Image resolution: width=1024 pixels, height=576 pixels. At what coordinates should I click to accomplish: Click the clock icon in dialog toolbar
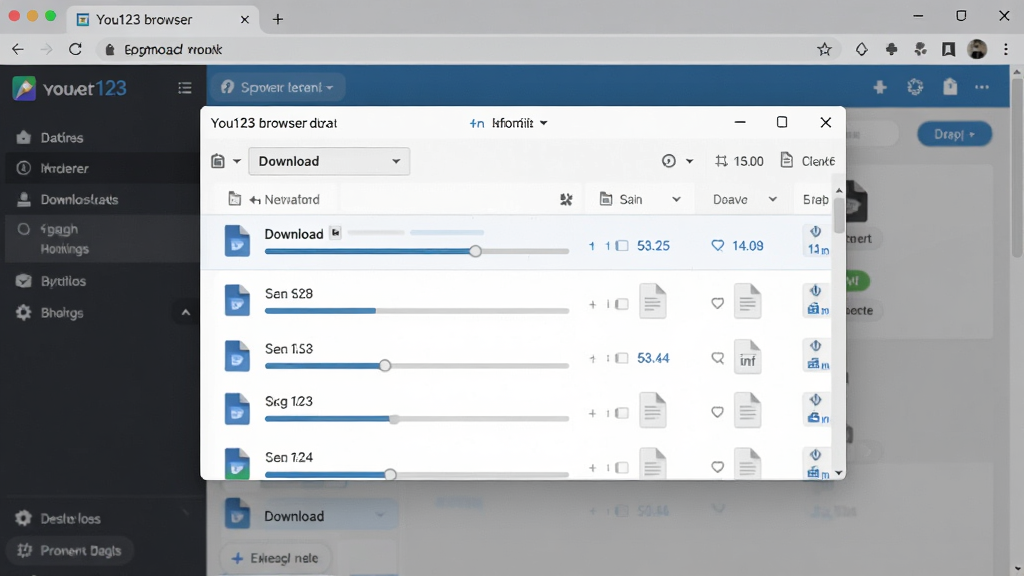pyautogui.click(x=668, y=161)
